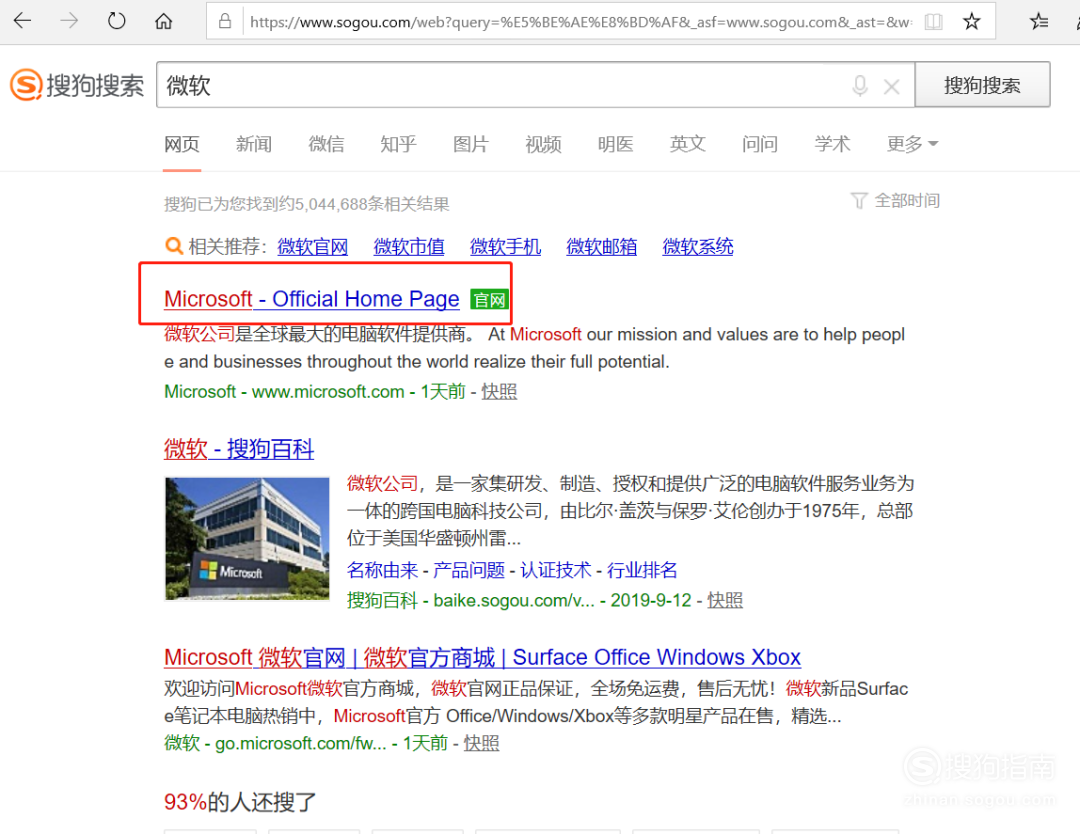Open Microsoft - Official Home Page result
This screenshot has width=1080, height=834.
pos(311,299)
